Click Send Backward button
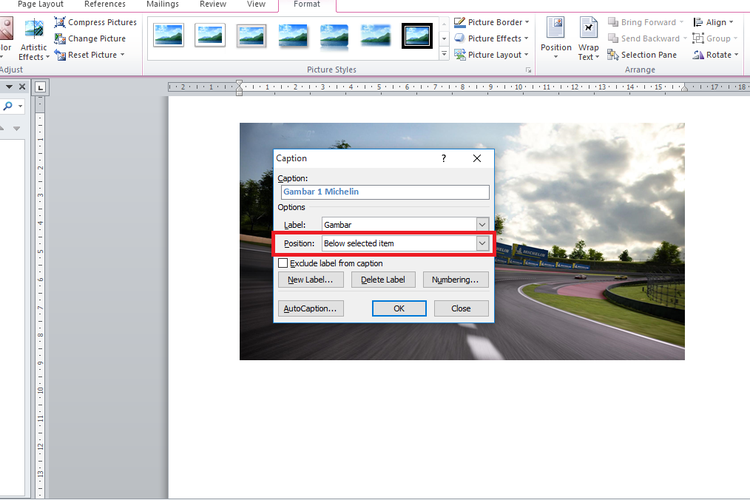Image resolution: width=750 pixels, height=500 pixels. (x=647, y=38)
